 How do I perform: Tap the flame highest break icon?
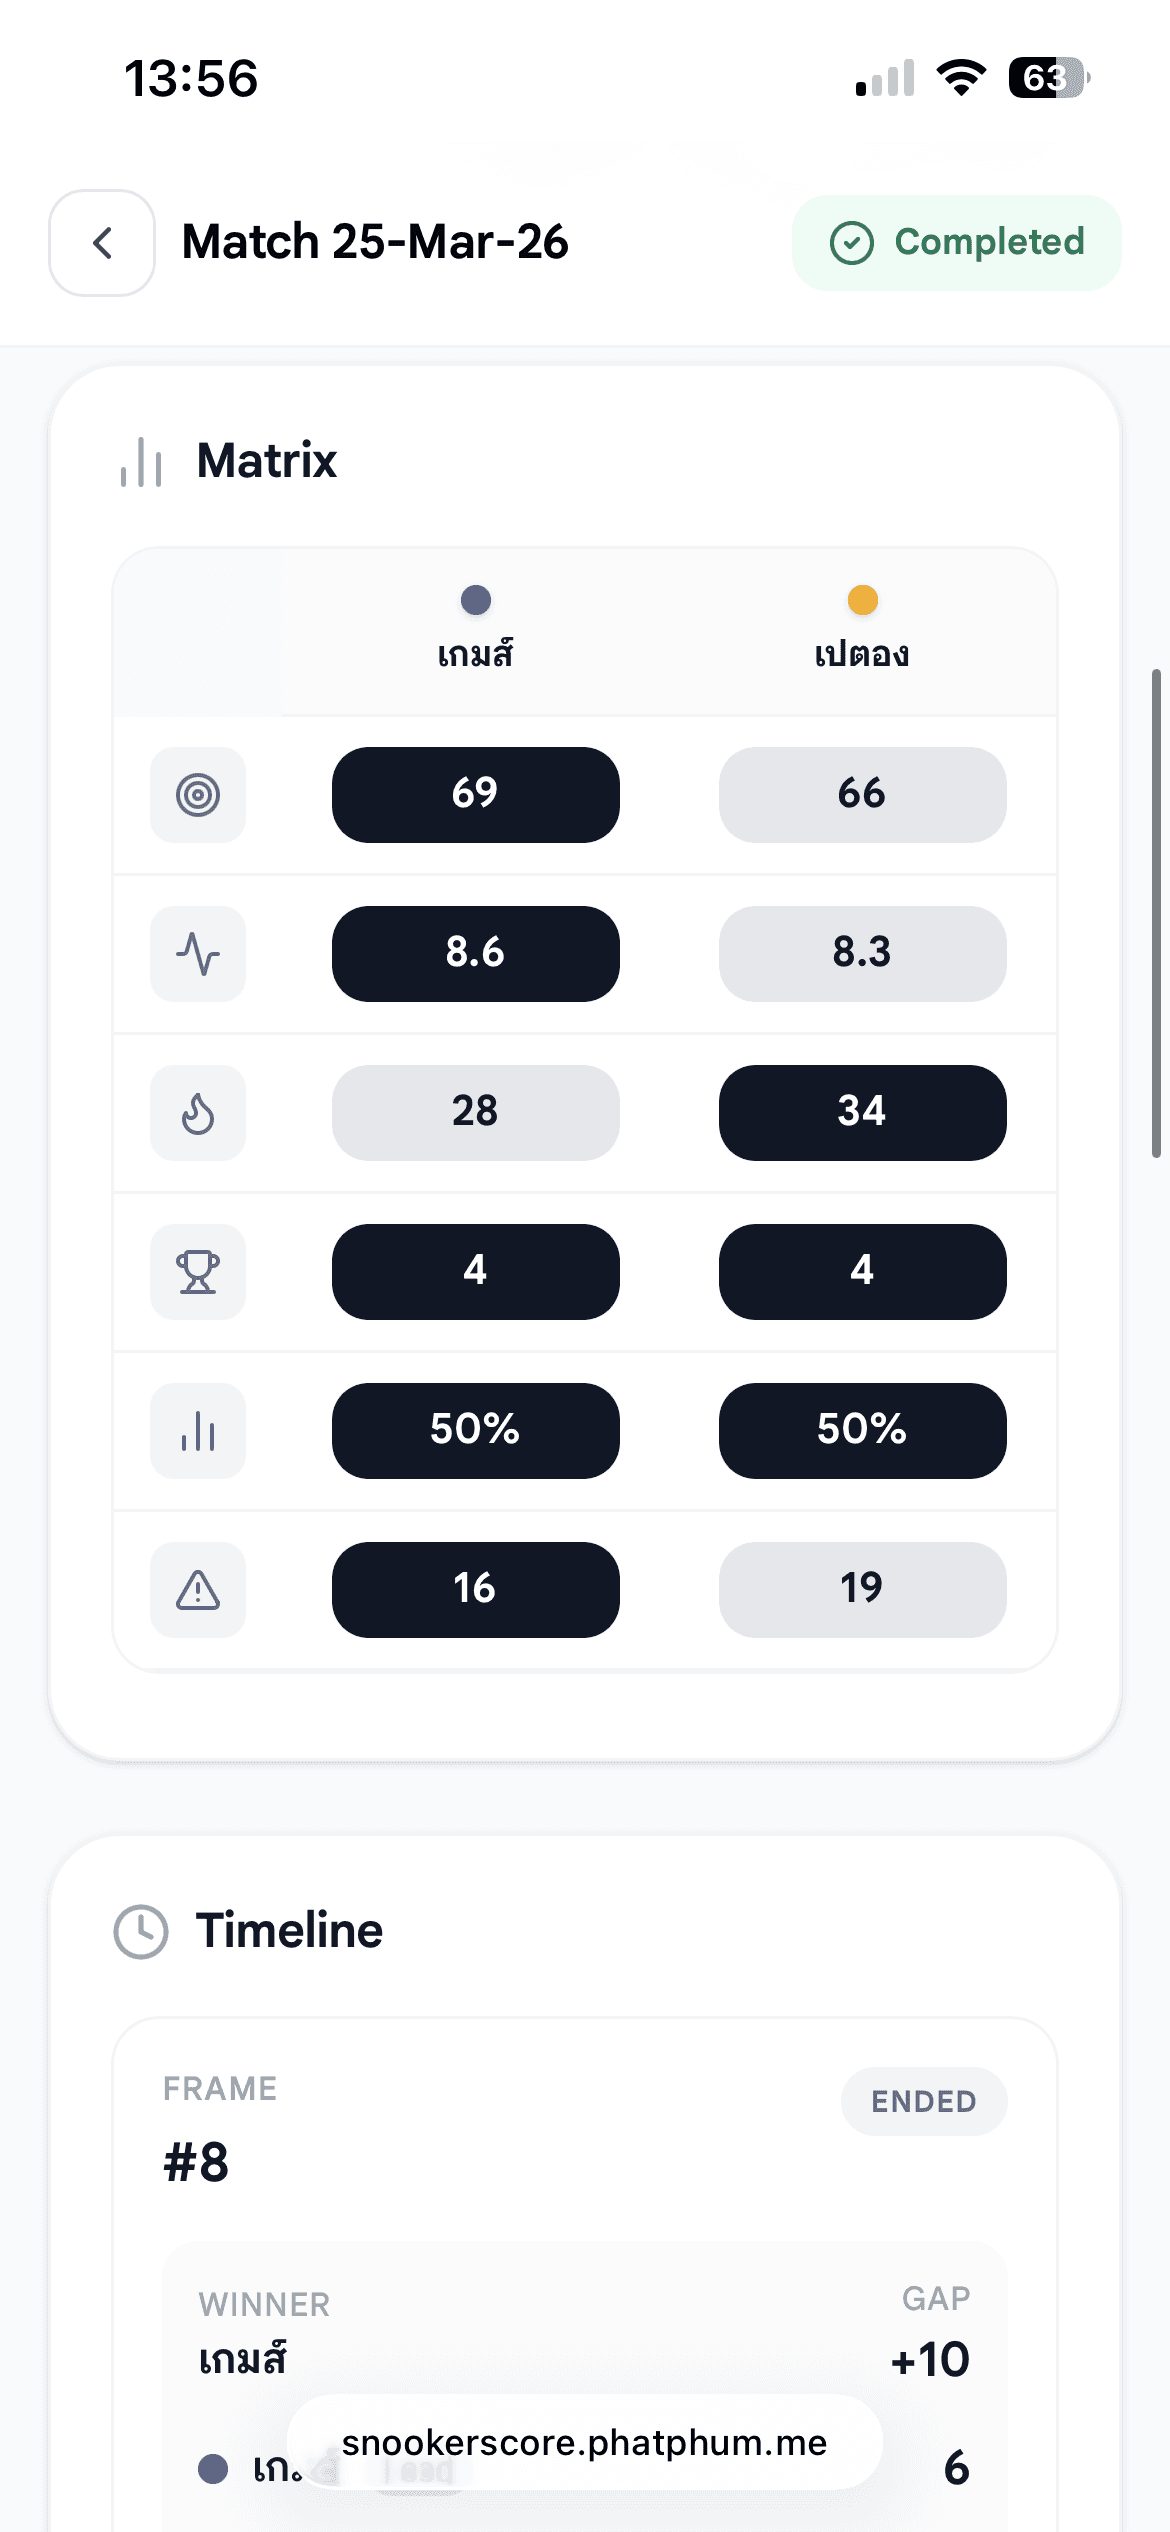pos(198,1113)
